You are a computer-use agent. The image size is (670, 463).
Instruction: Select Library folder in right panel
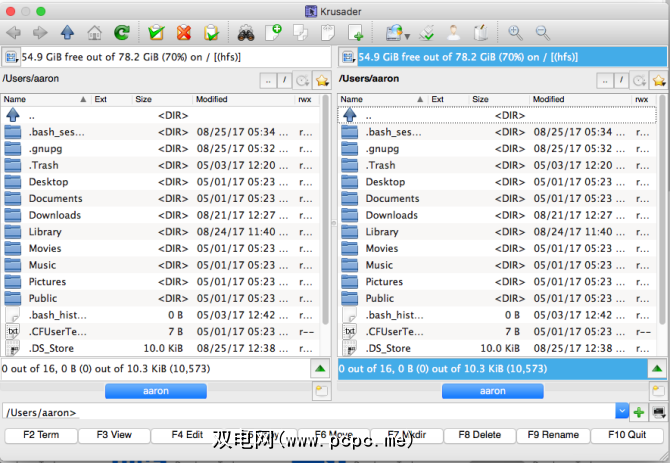[497, 232]
